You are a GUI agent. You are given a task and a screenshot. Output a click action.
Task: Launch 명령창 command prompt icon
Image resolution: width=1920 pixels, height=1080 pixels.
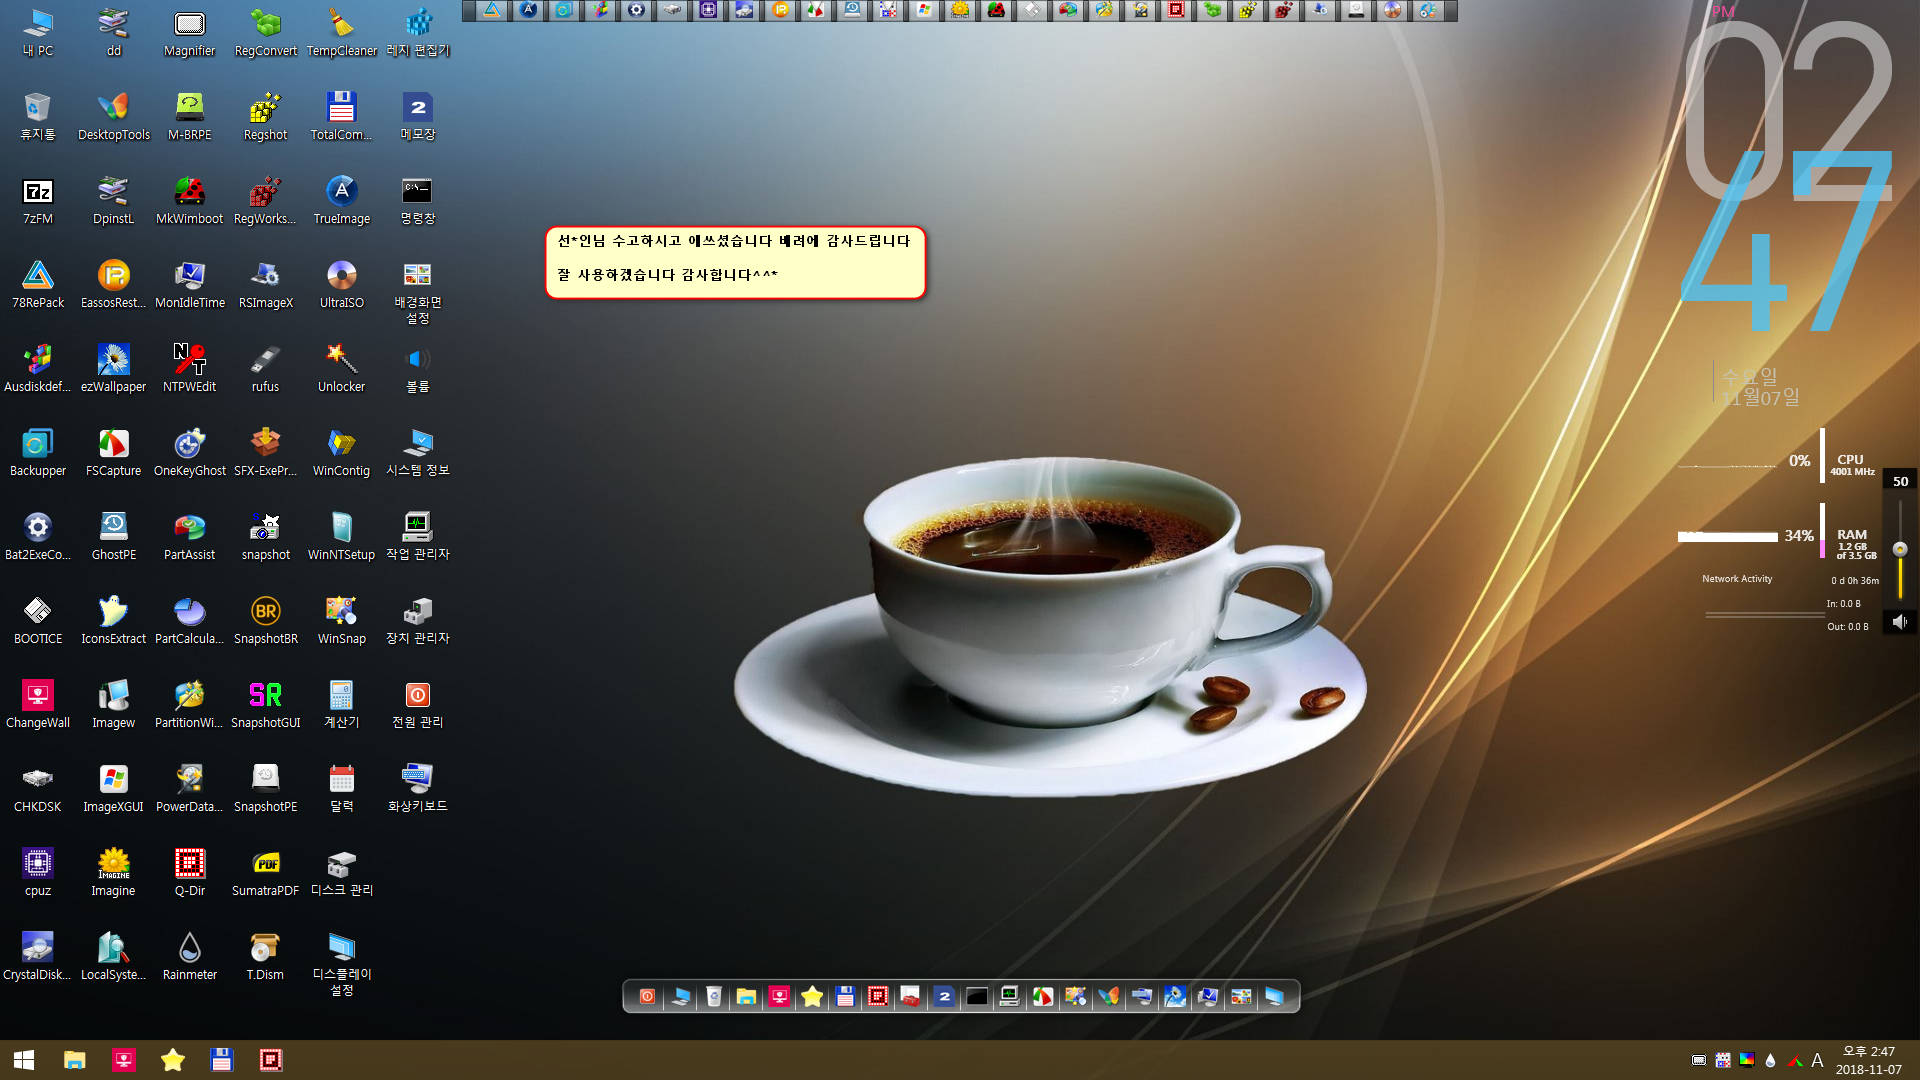(418, 199)
